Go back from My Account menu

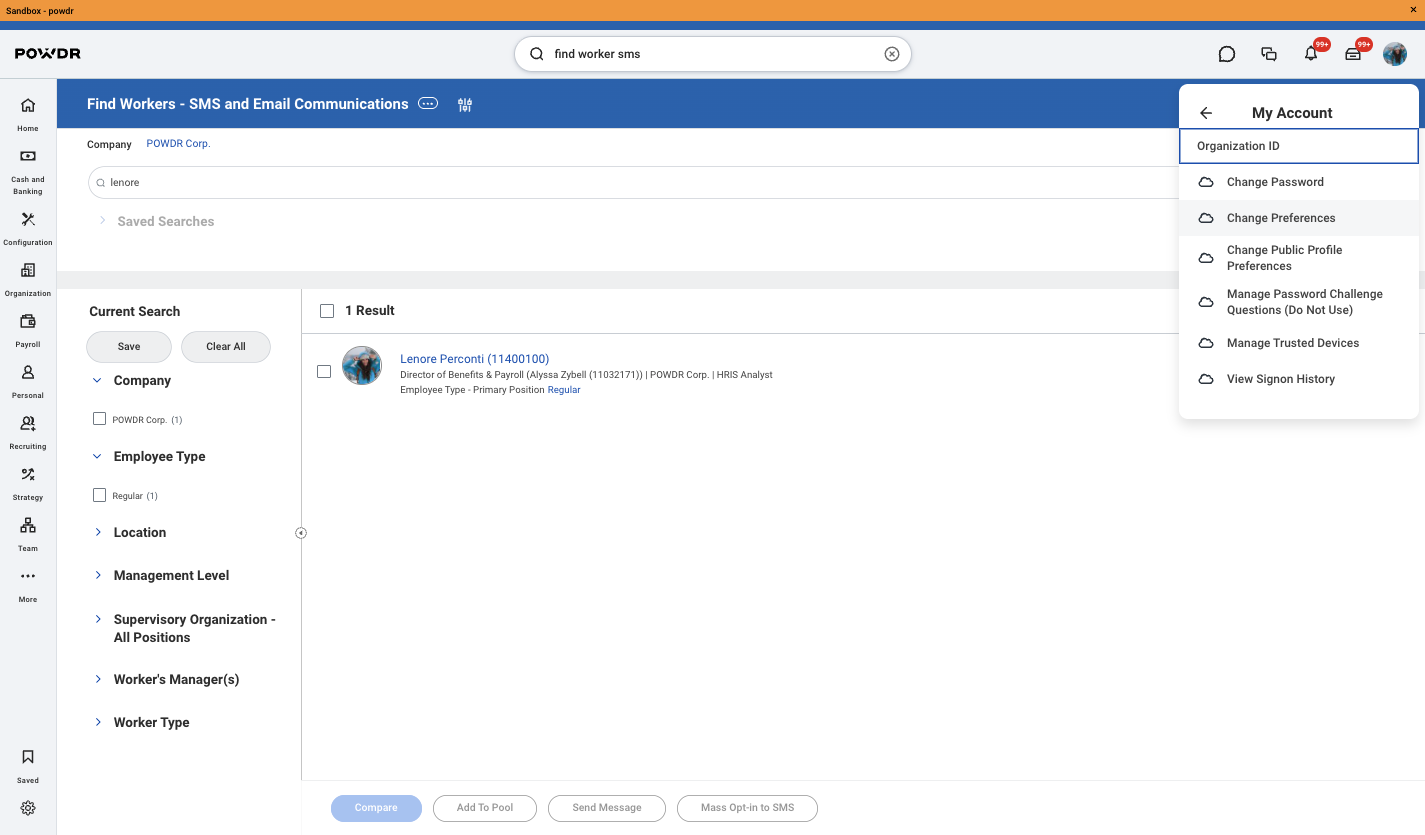pyautogui.click(x=1206, y=113)
